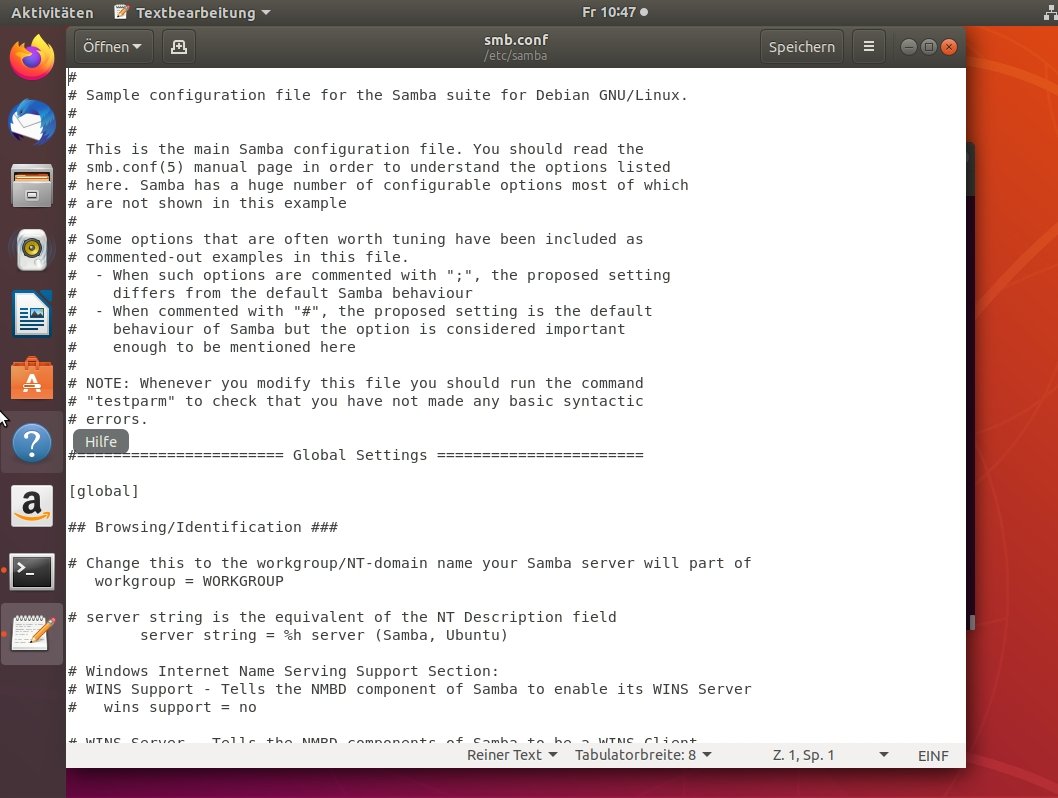The image size is (1058, 798).
Task: Select the Text Editor icon in the dock
Action: point(32,634)
